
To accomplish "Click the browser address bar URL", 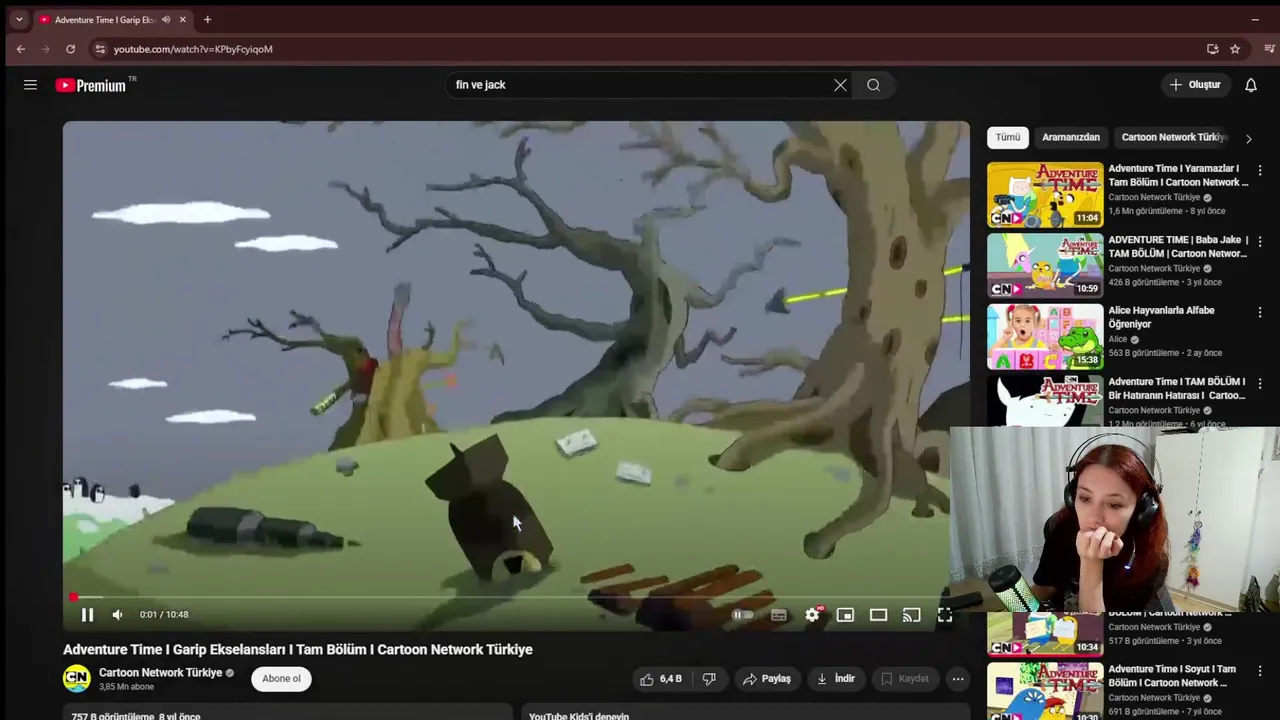I will (193, 49).
